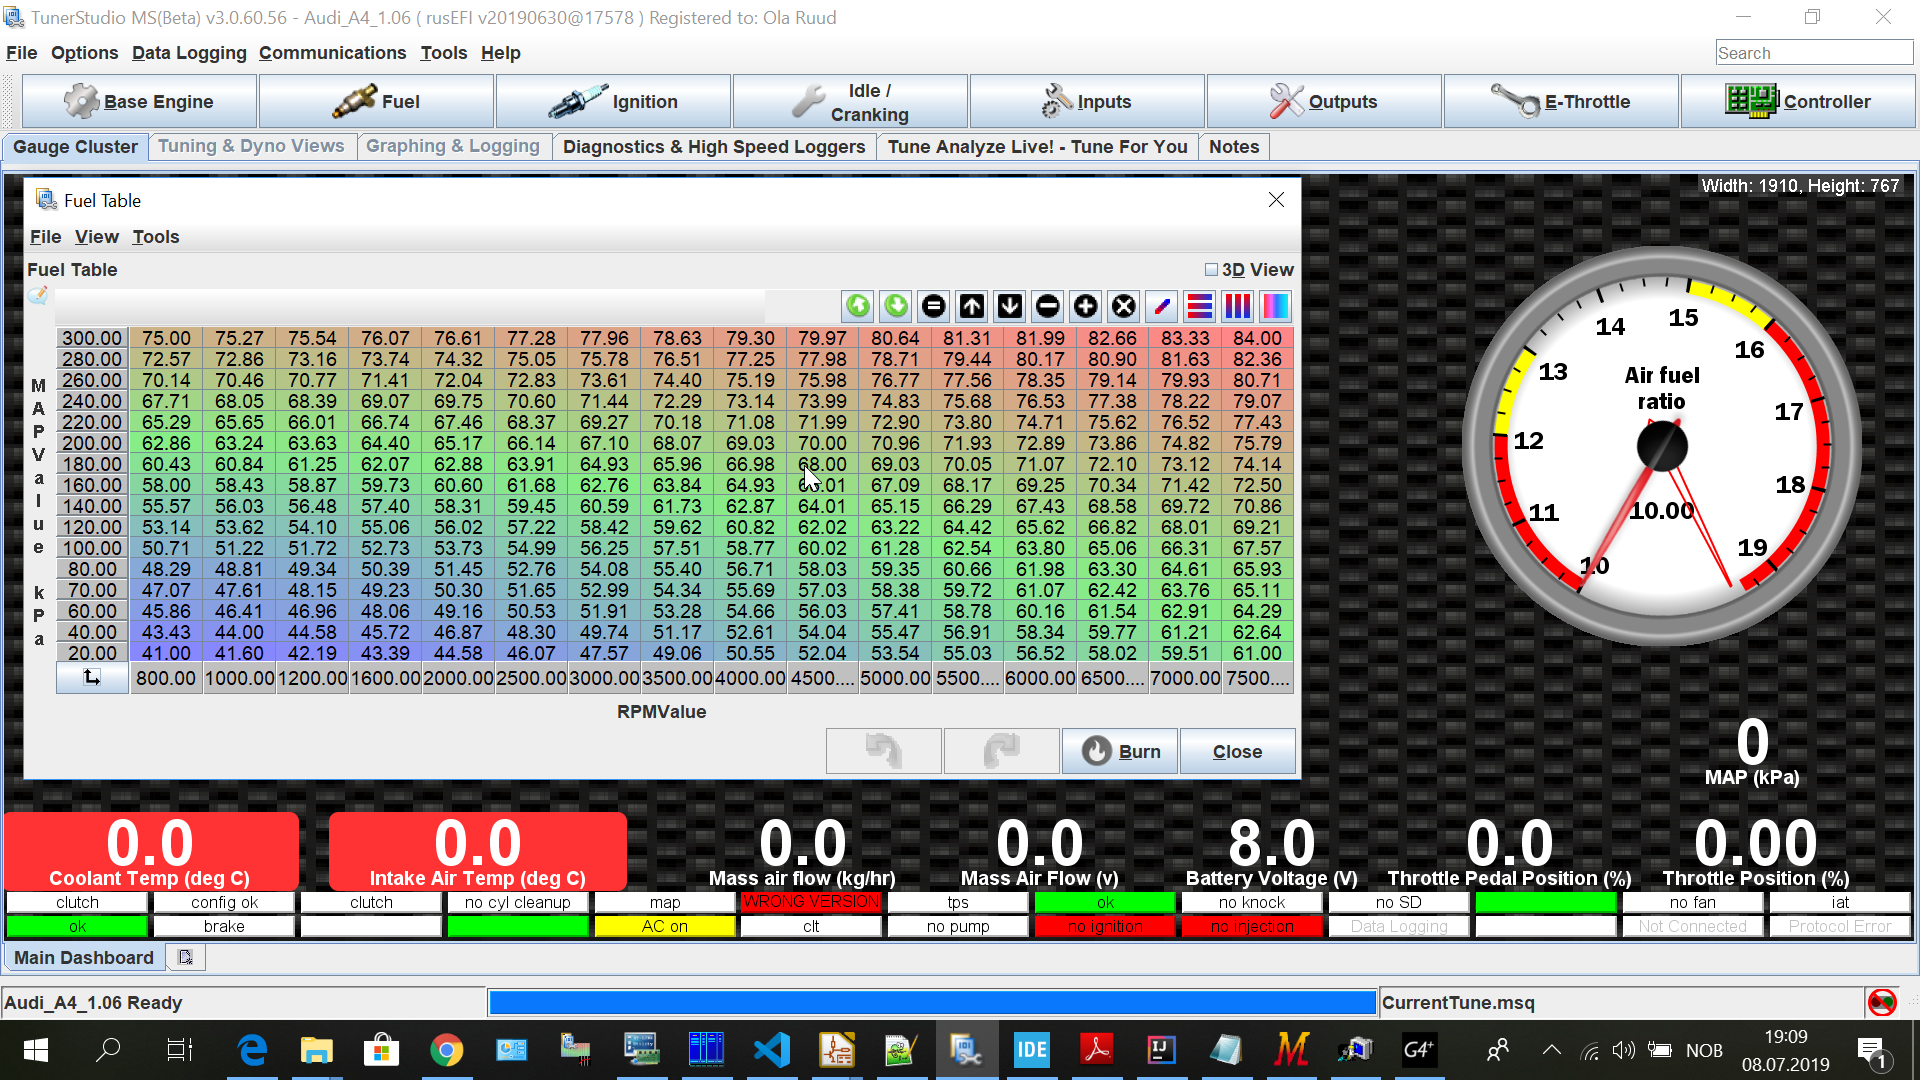Select the Main Dashboard tab
The height and width of the screenshot is (1080, 1920).
click(x=84, y=958)
